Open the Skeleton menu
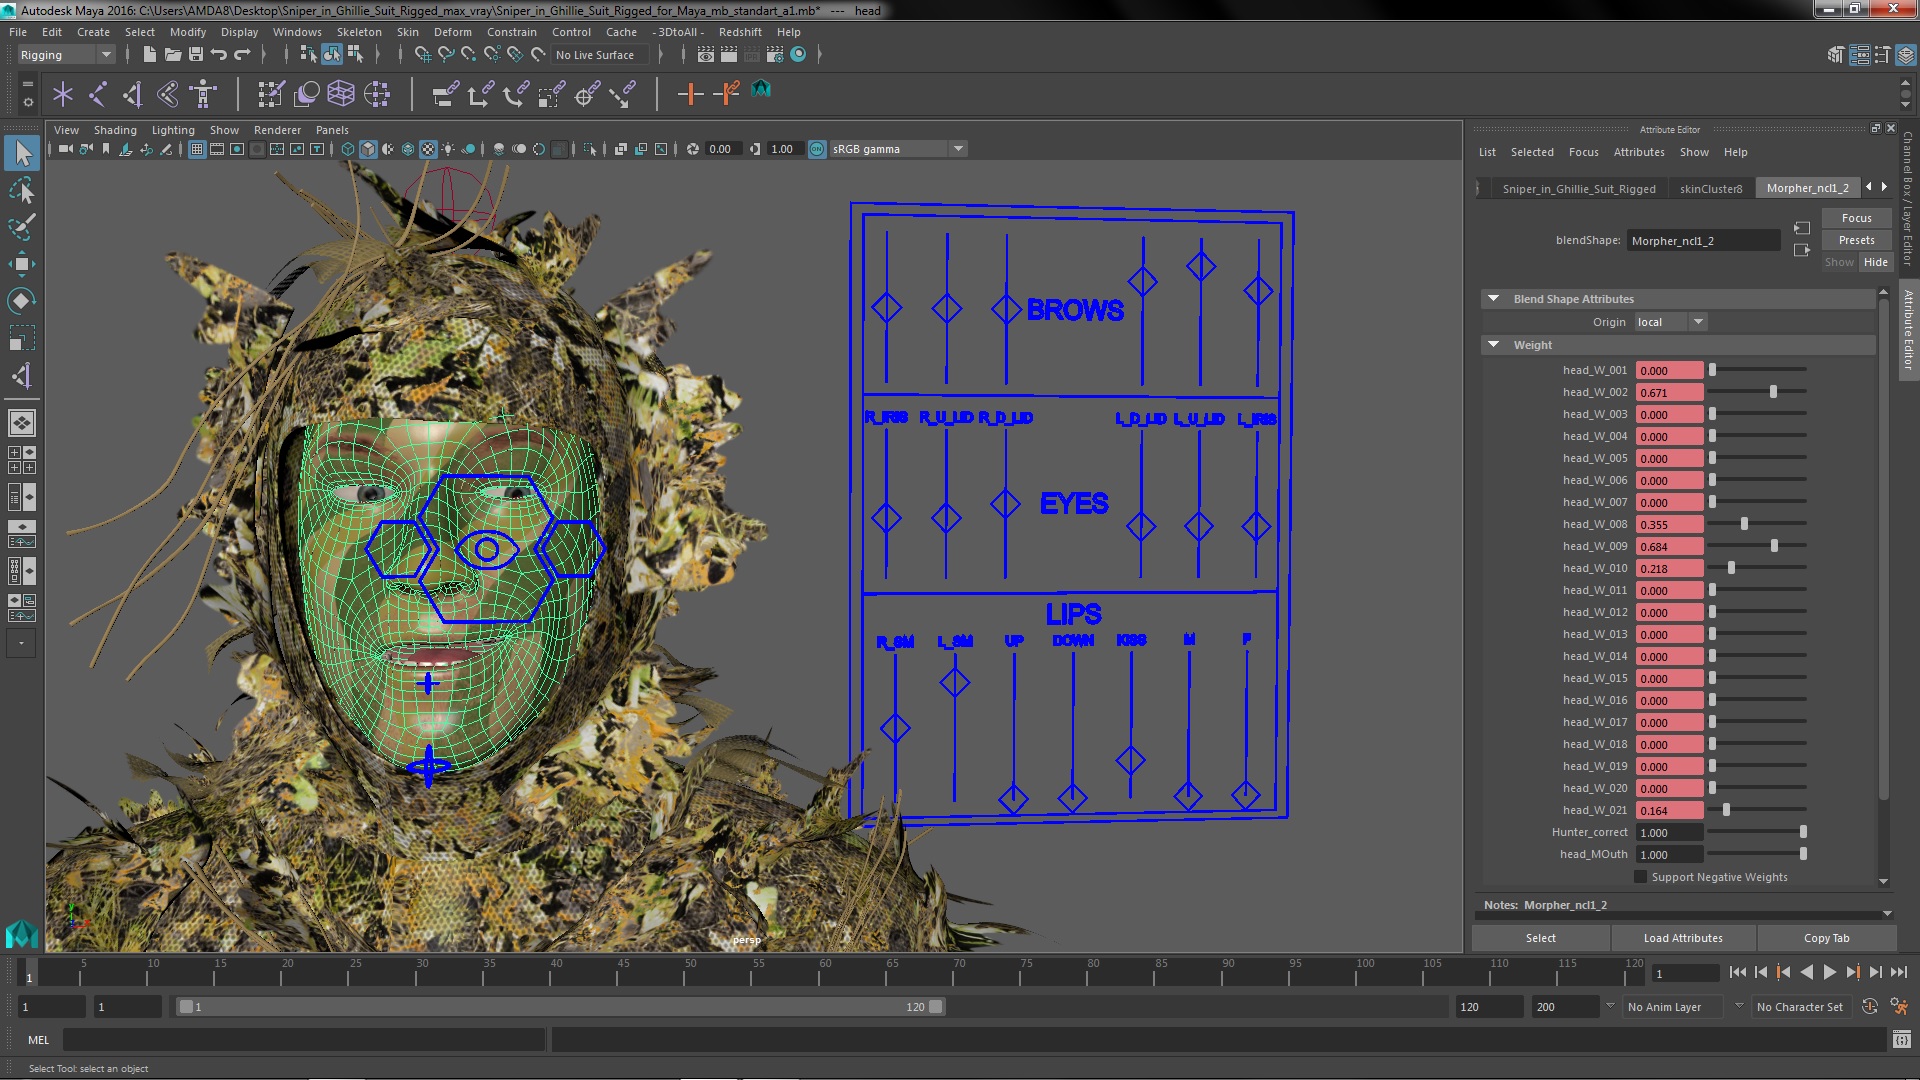Image resolution: width=1920 pixels, height=1080 pixels. [x=359, y=32]
